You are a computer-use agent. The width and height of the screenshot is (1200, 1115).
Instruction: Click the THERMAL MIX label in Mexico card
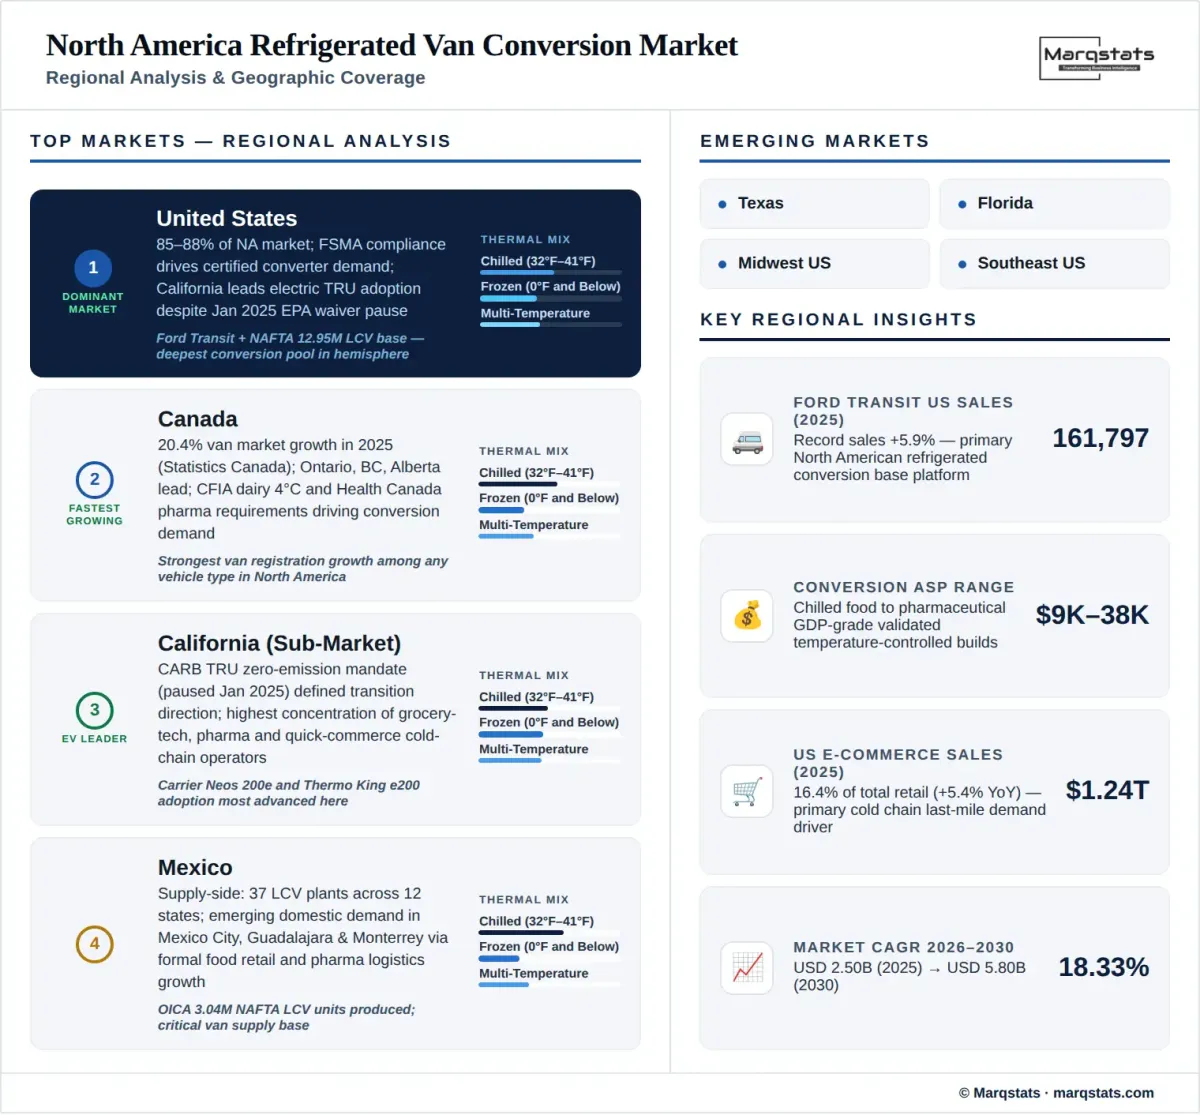524,900
